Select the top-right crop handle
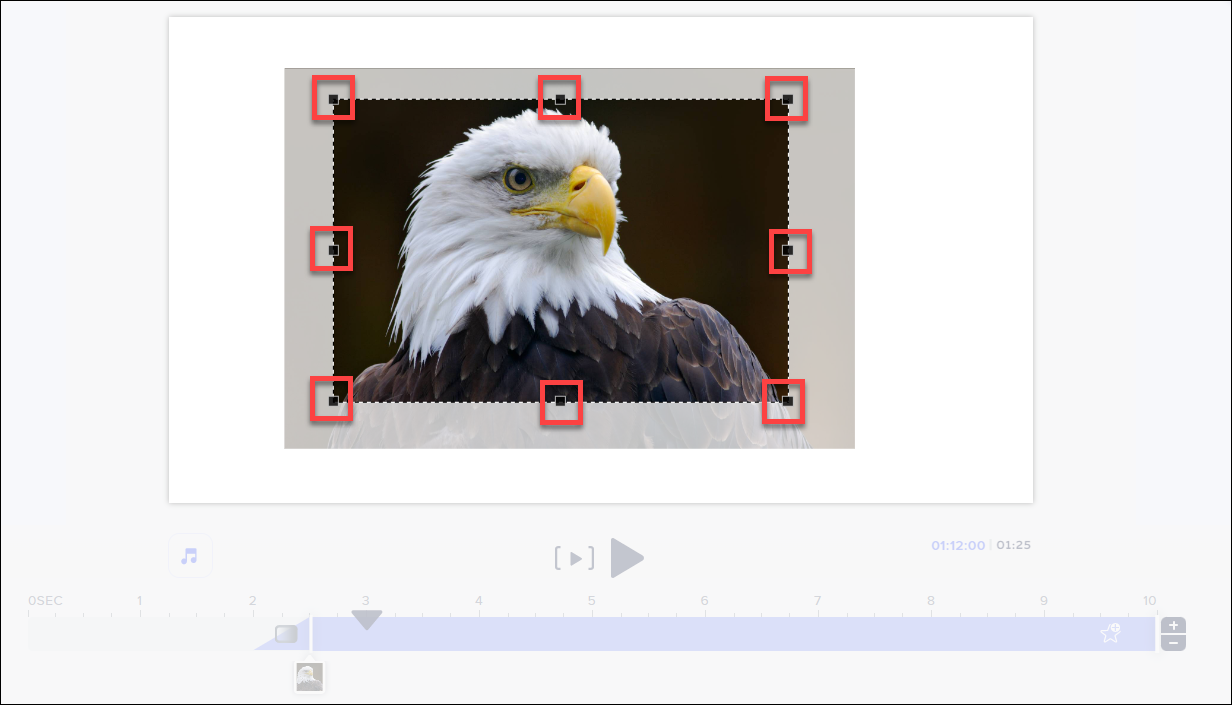 coord(786,99)
